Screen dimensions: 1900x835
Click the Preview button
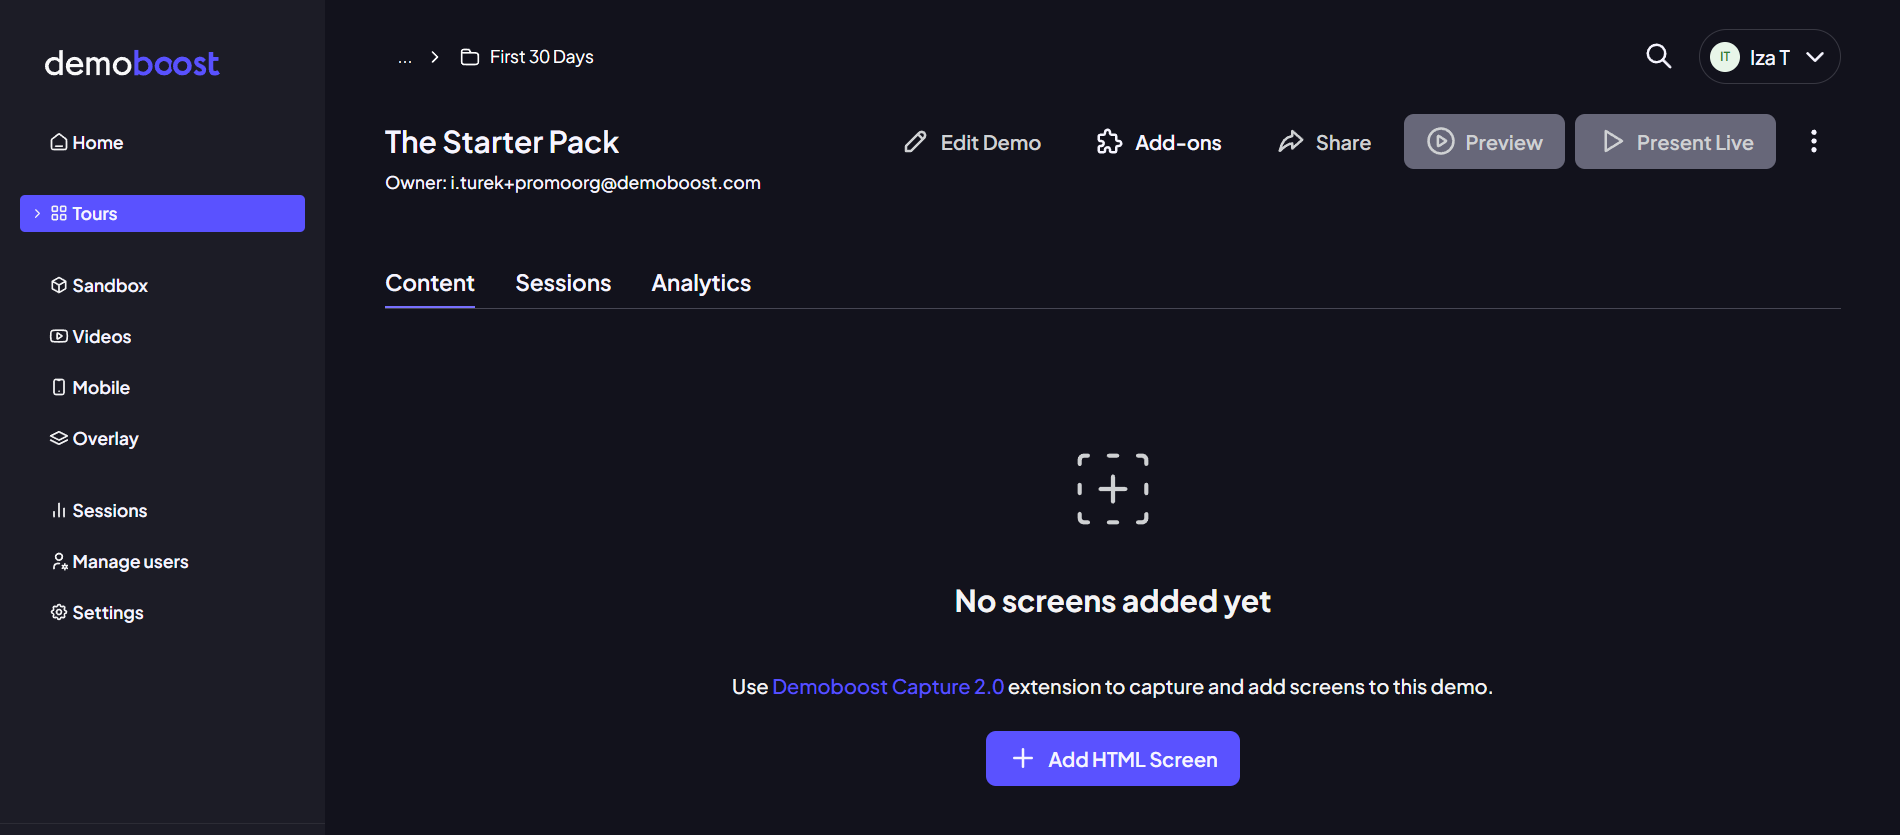pos(1484,142)
